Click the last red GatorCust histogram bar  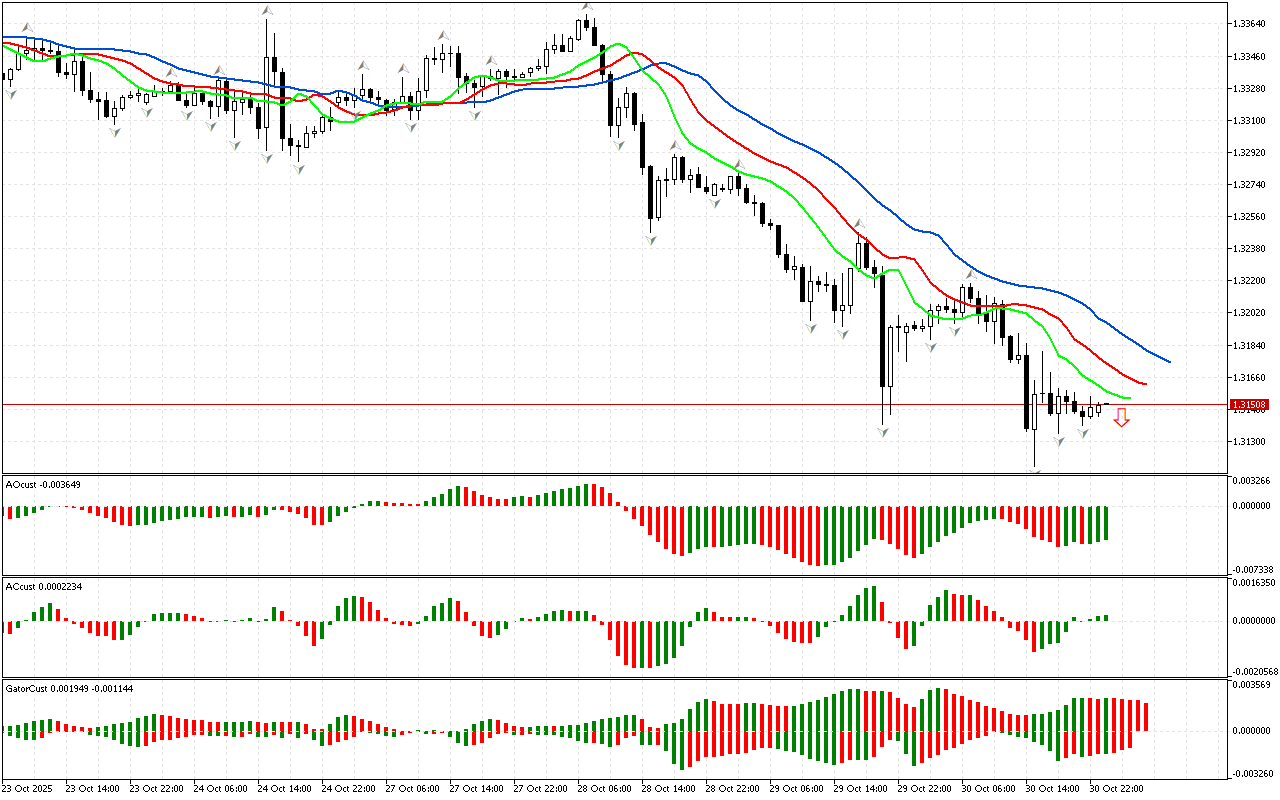click(1146, 715)
